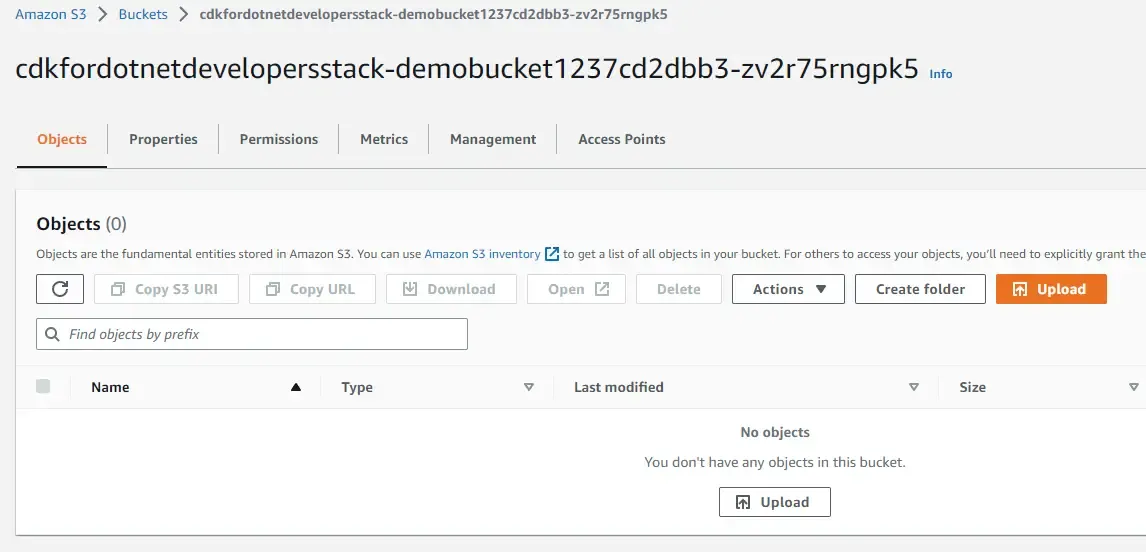
Task: Click the Type column header
Action: point(357,387)
